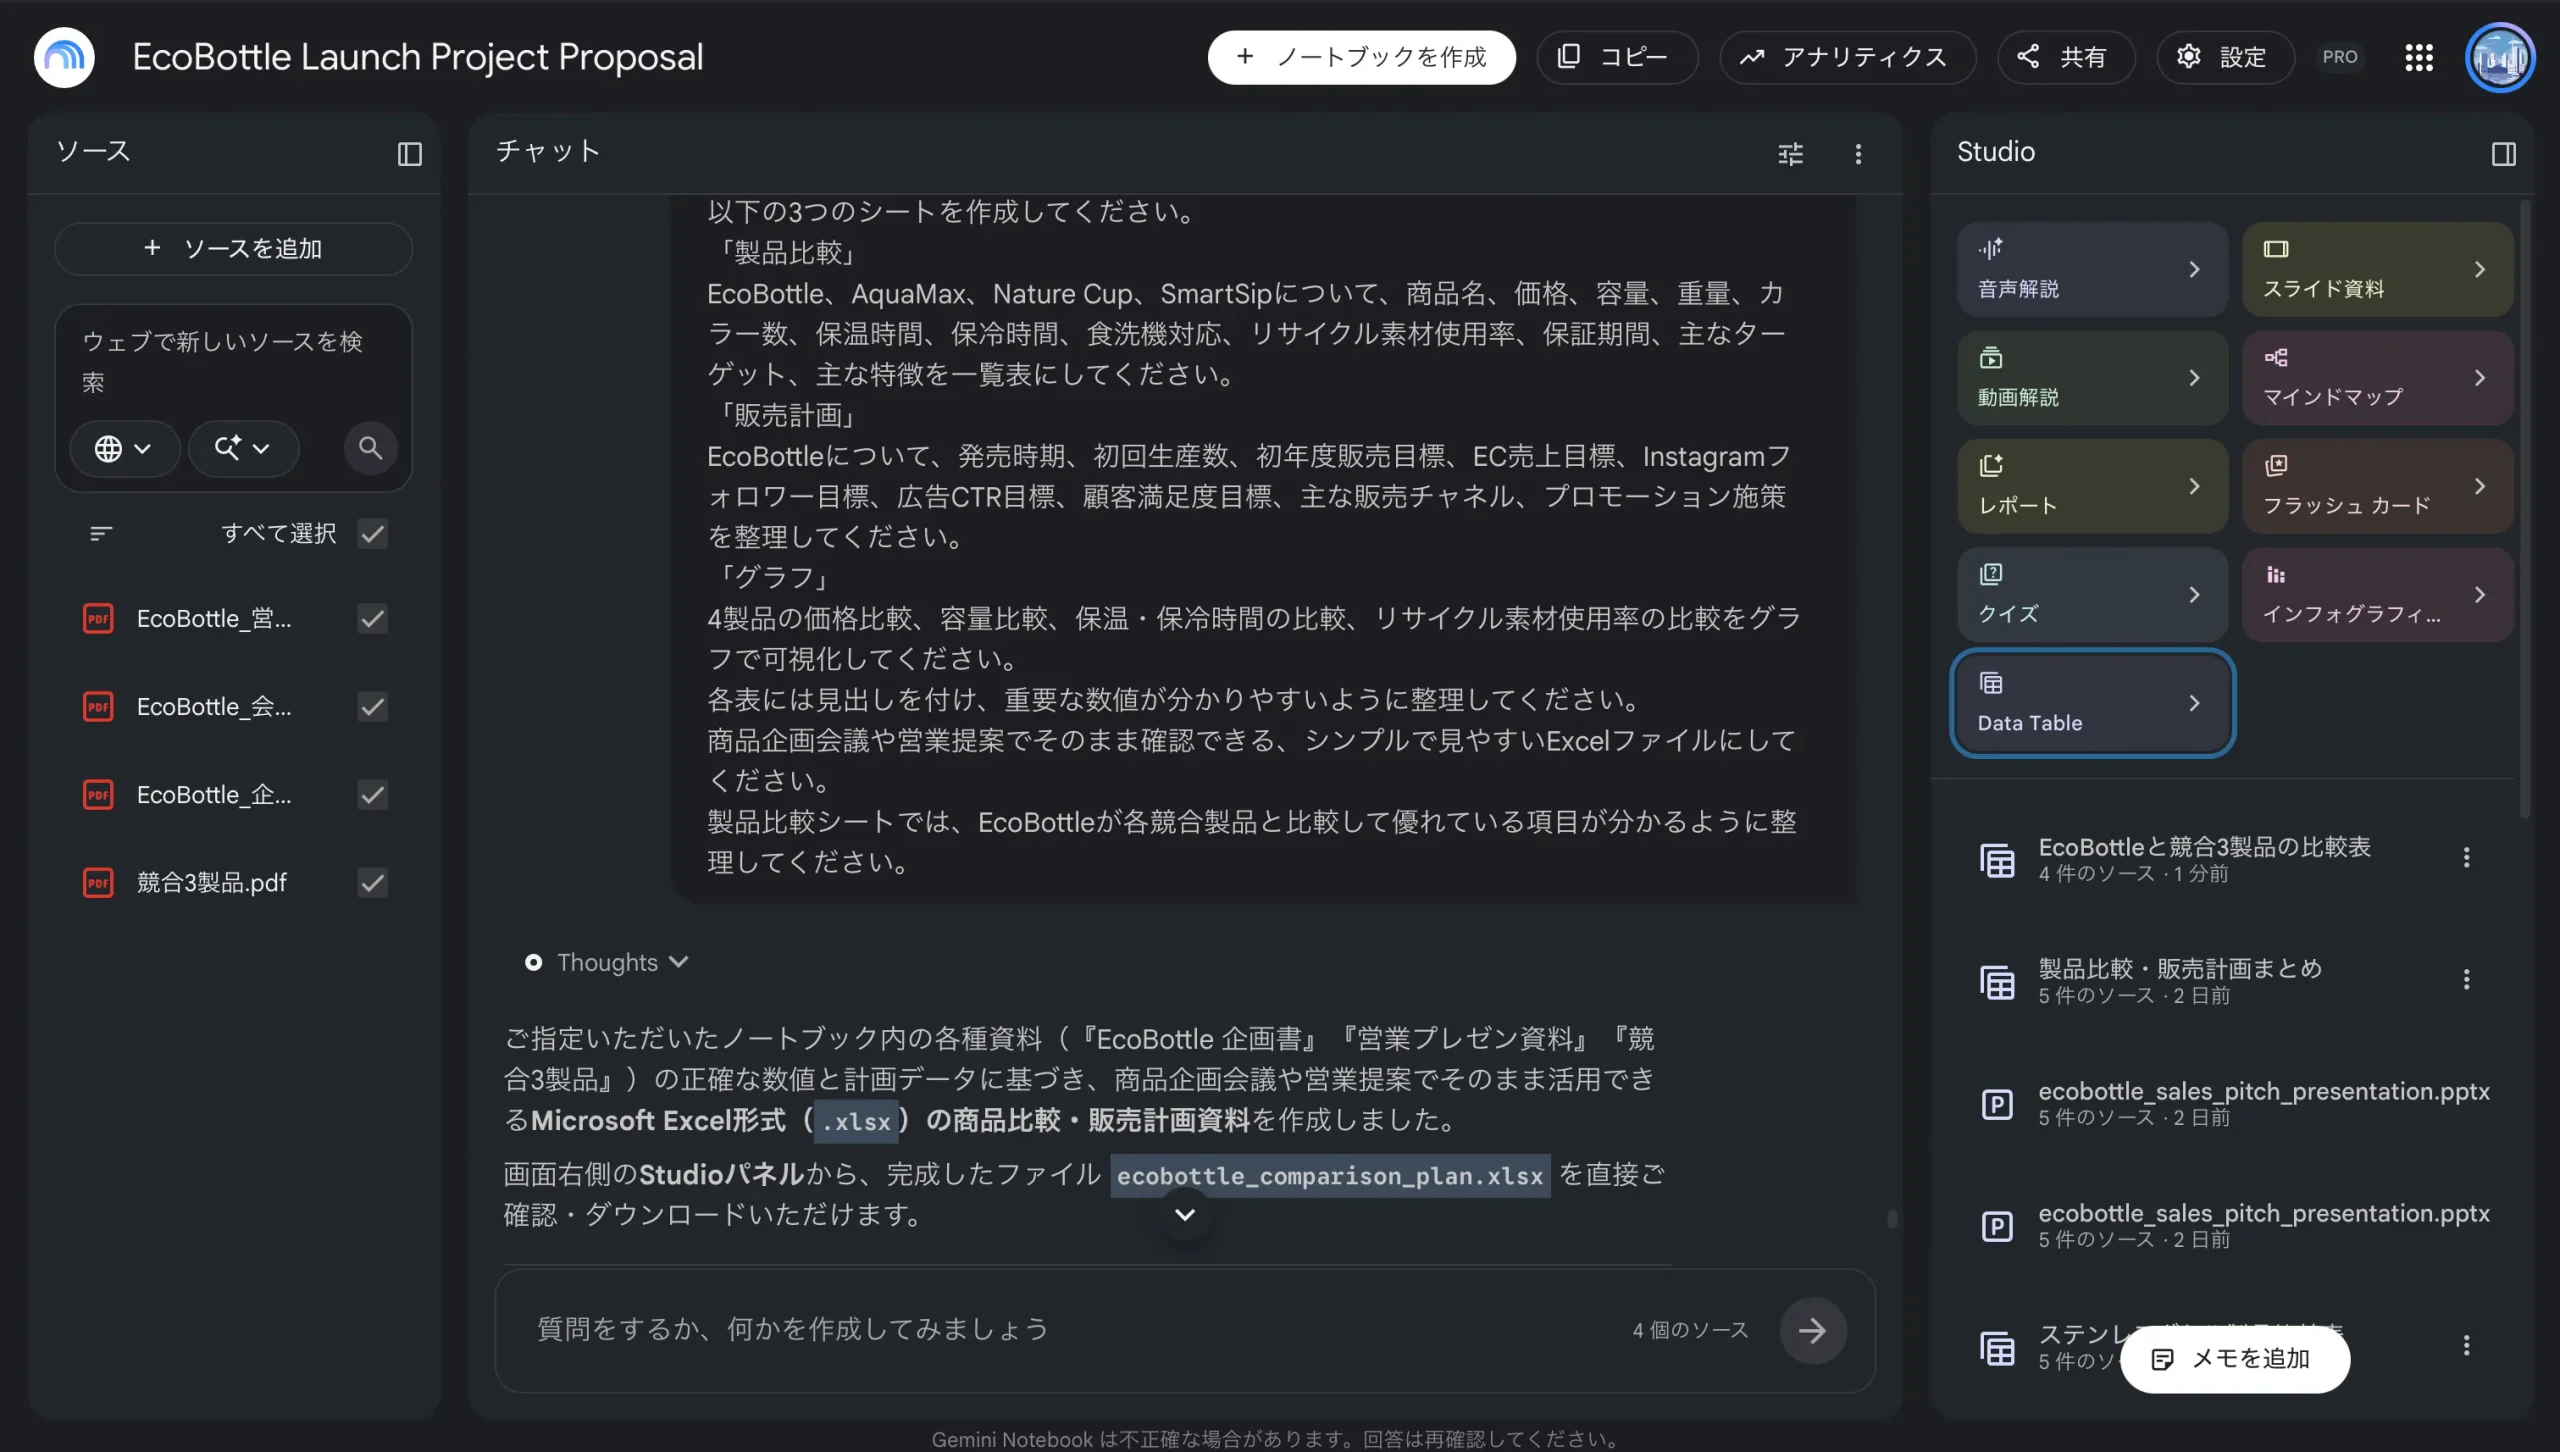Open options for the ステンレ... table item
Viewport: 2560px width, 1452px height.
click(x=2466, y=1345)
